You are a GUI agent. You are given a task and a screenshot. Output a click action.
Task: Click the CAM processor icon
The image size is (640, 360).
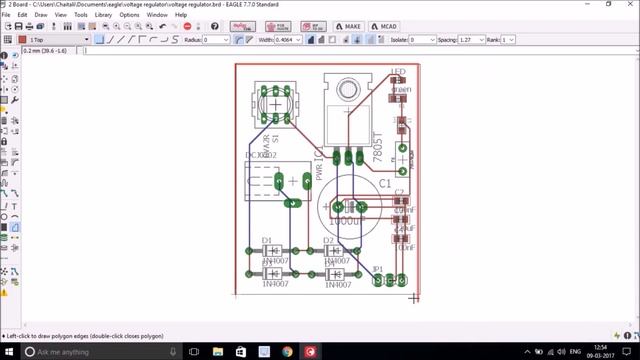[x=40, y=27]
